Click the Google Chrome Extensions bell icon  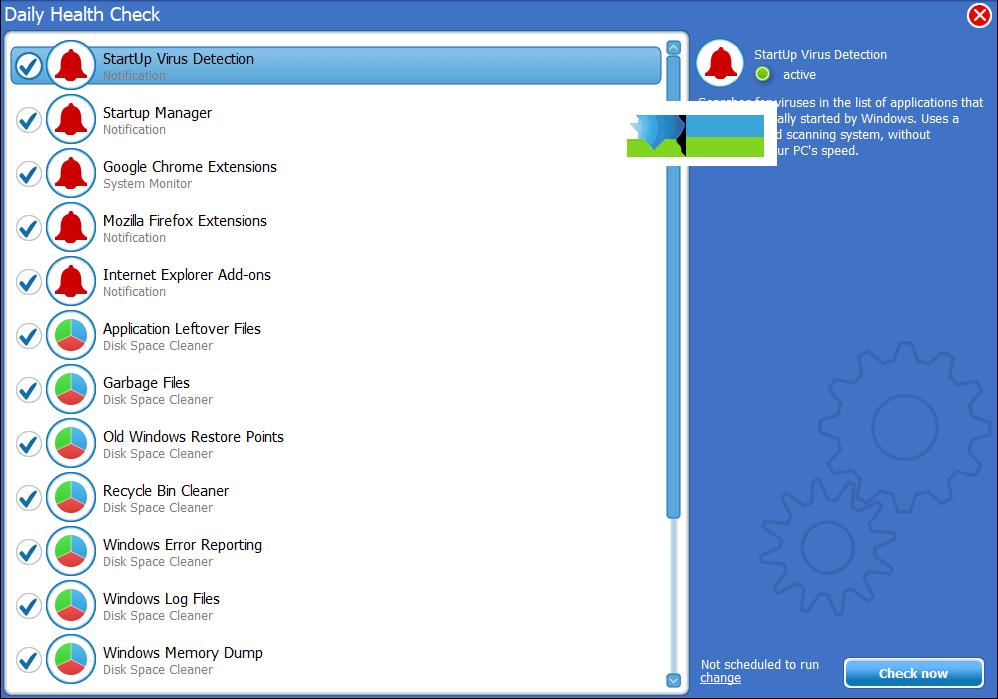[71, 173]
